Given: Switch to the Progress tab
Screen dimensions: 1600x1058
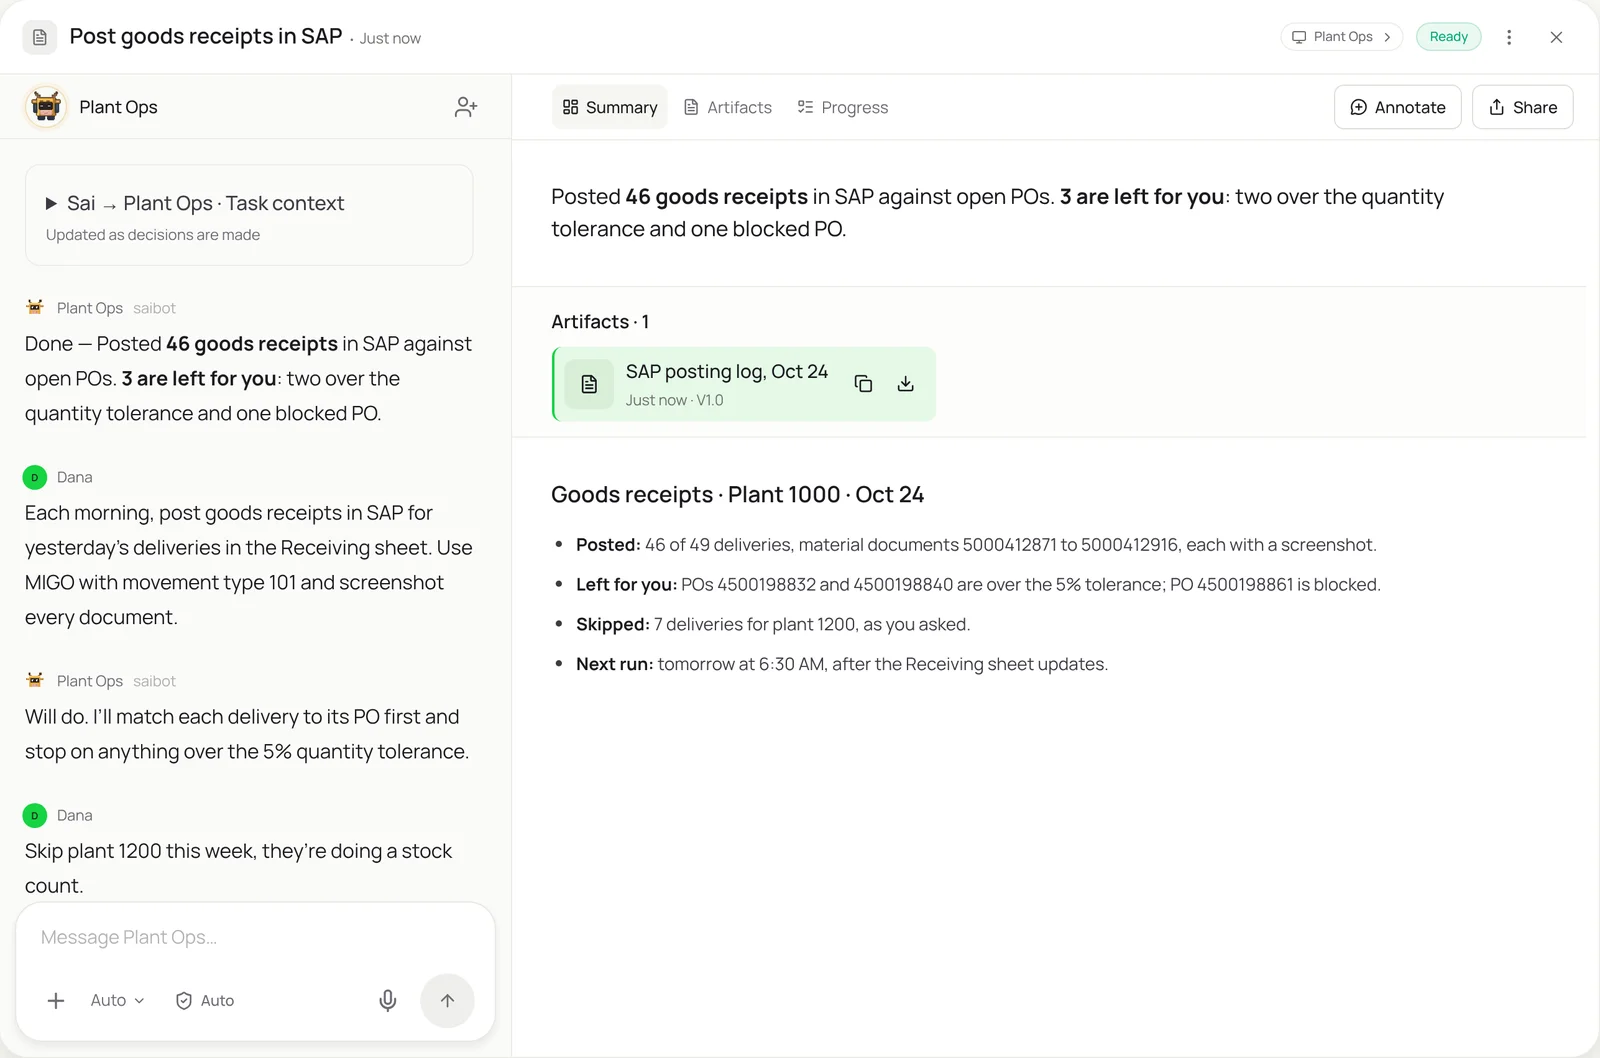Looking at the screenshot, I should pos(842,107).
